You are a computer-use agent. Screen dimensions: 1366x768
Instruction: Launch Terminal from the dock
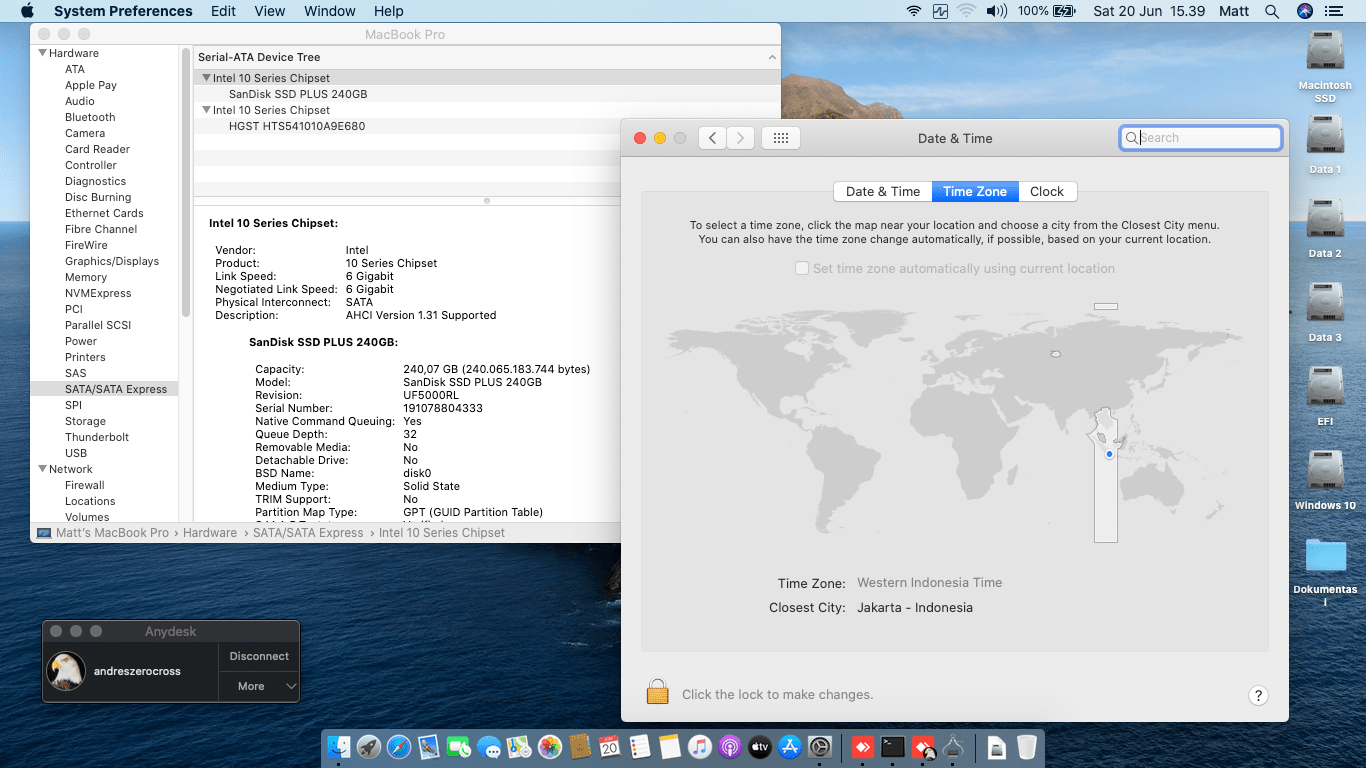892,747
